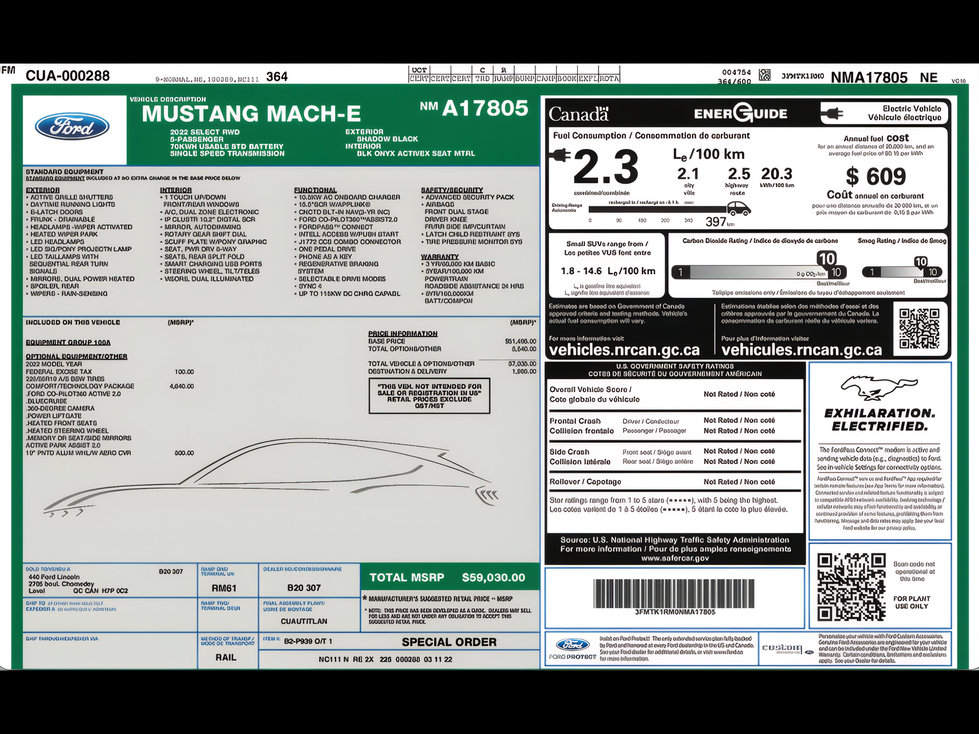
Task: Click the U.S. Government Safety Ratings header
Action: click(675, 370)
